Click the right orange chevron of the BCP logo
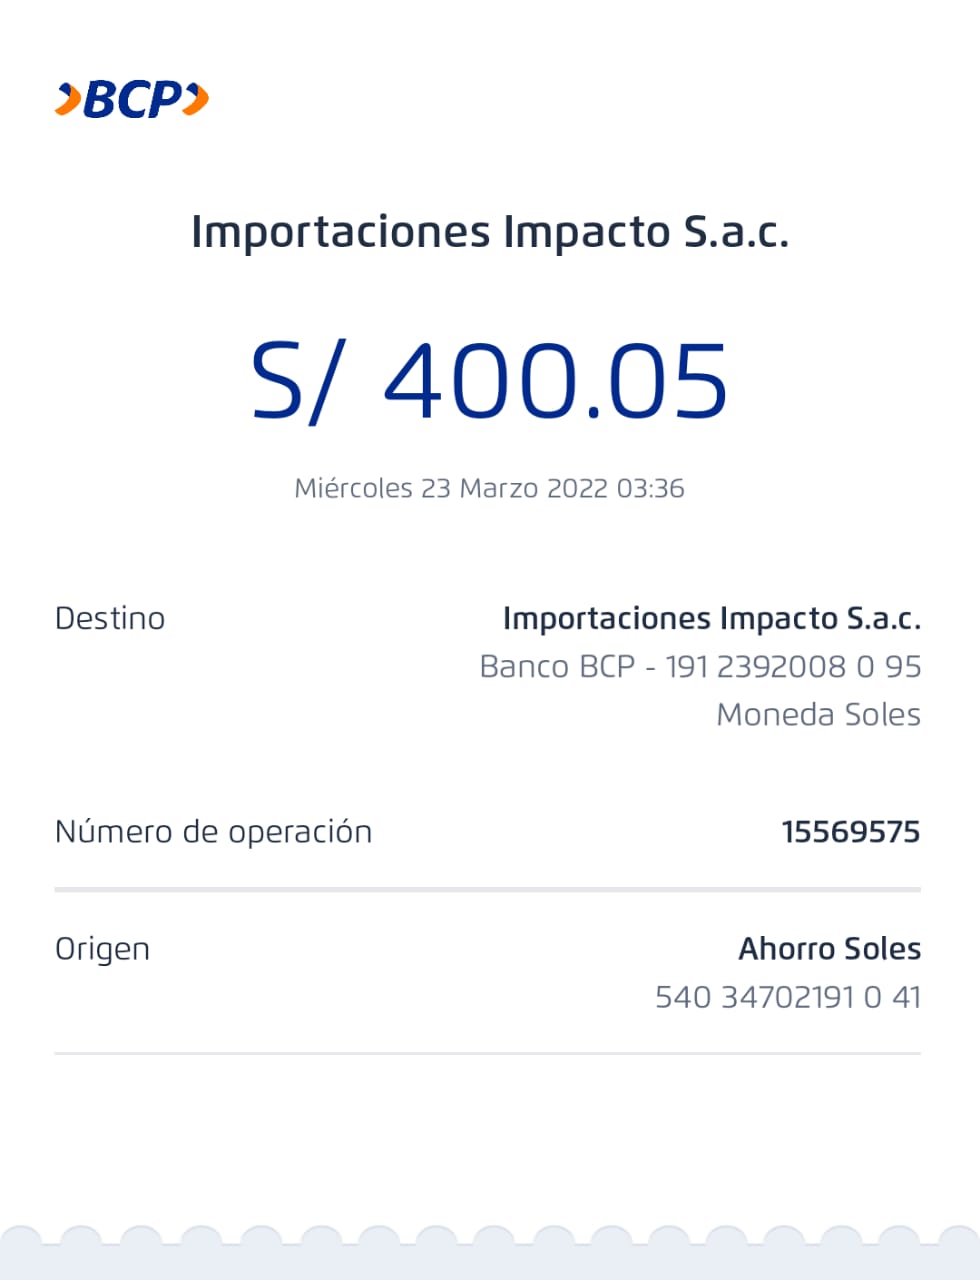Image resolution: width=980 pixels, height=1280 pixels. pyautogui.click(x=198, y=99)
